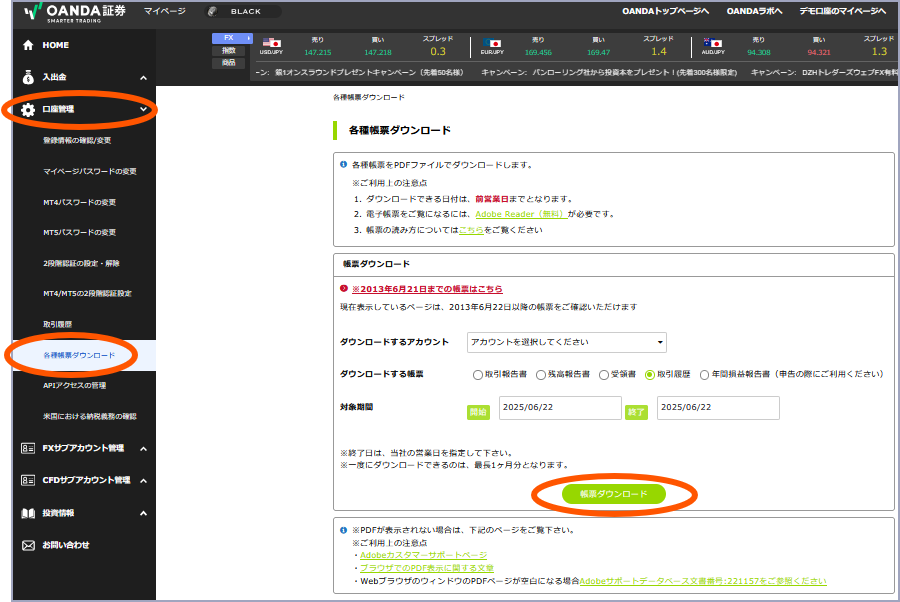
Task: Click the blue info icon above 帳票ダウンロード section
Action: [343, 165]
